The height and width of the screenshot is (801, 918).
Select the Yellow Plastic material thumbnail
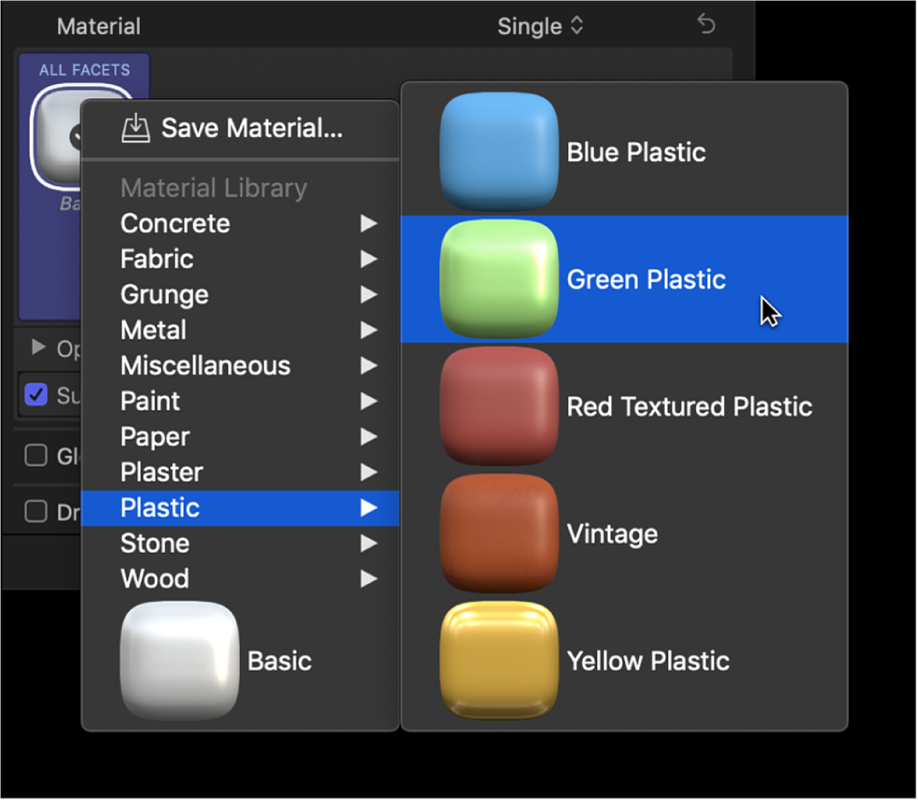[498, 660]
